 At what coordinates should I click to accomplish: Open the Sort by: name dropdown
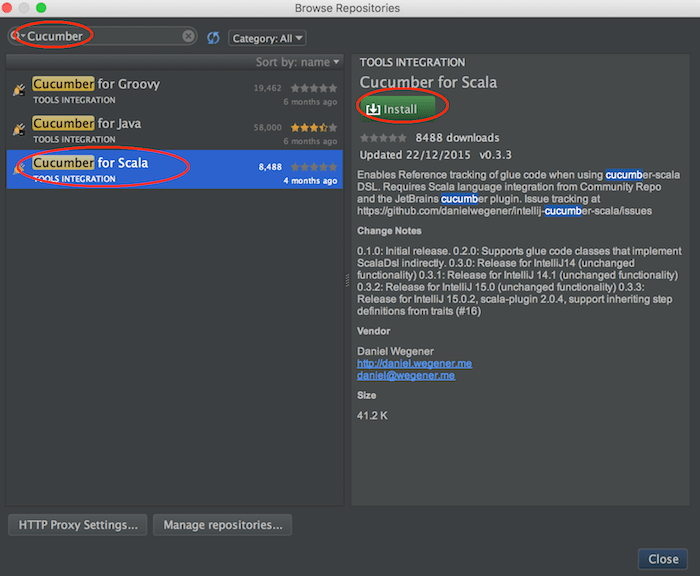297,62
